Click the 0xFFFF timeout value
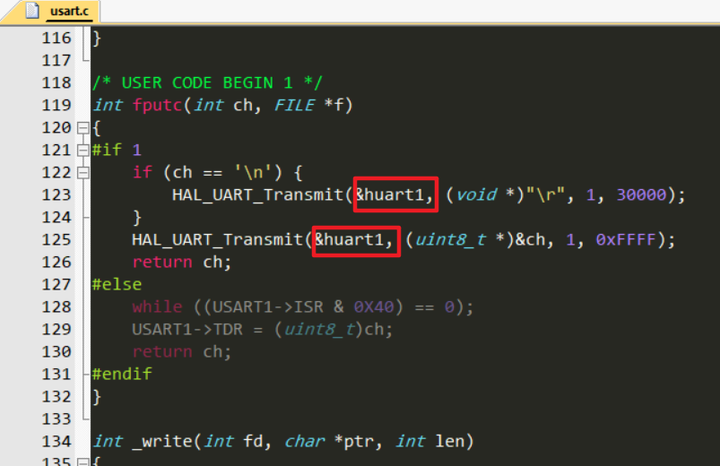The image size is (720, 466). [625, 240]
